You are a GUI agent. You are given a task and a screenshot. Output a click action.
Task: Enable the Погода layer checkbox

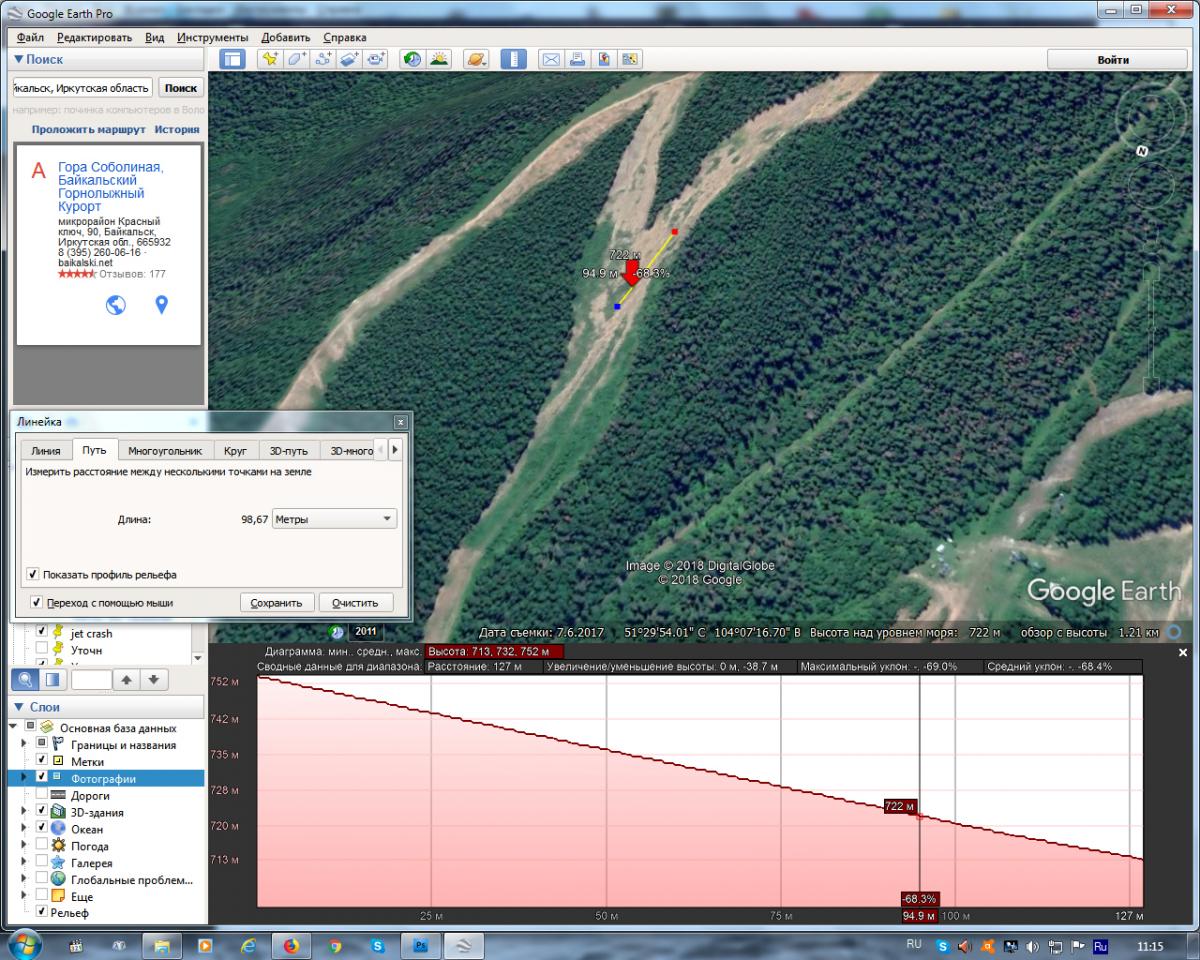tap(42, 846)
